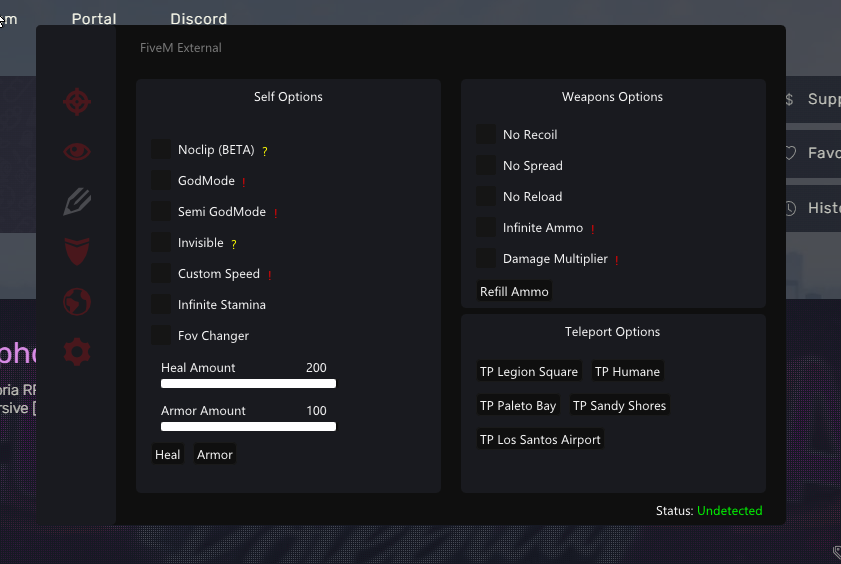Click the Self Options heading

coord(288,97)
